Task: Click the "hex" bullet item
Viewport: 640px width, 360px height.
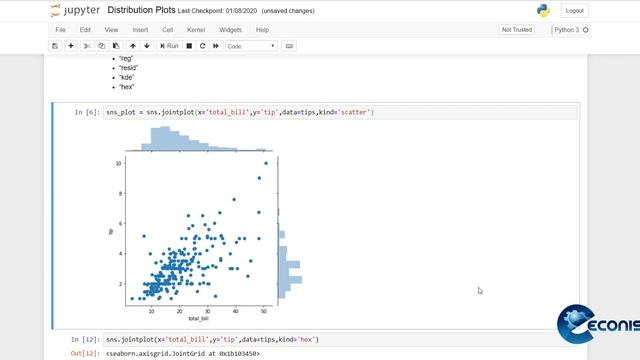Action: (127, 87)
